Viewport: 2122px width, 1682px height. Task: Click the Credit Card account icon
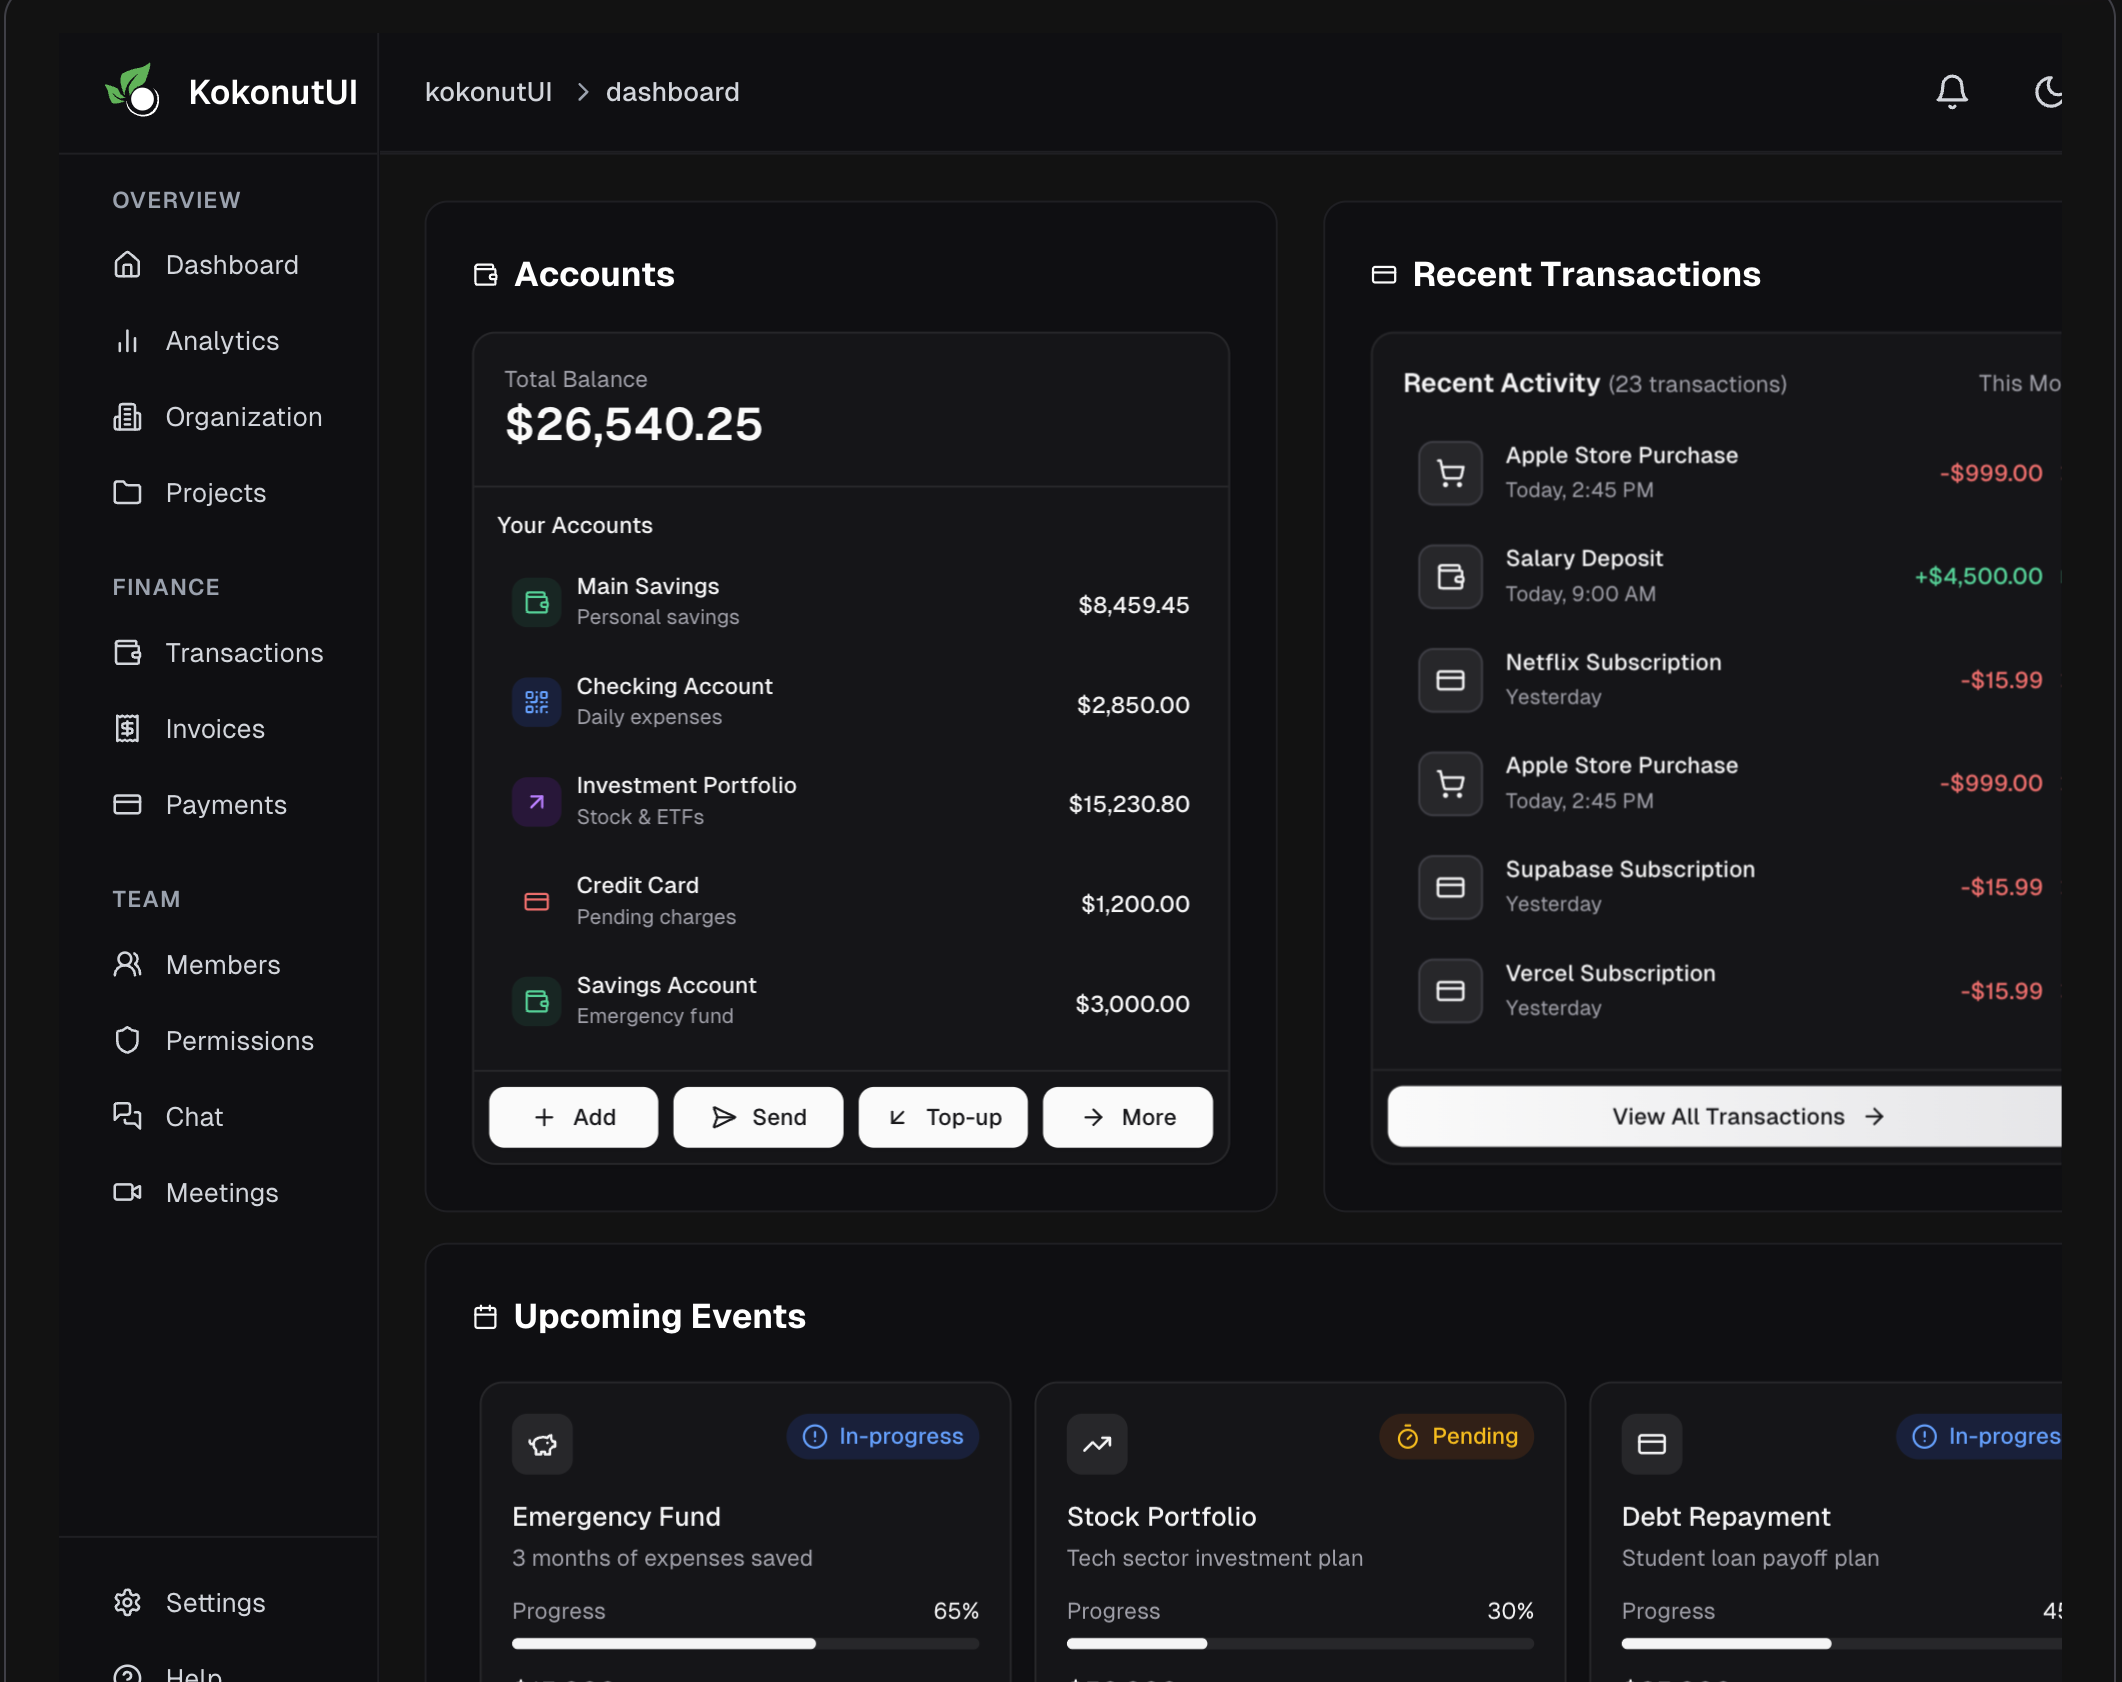coord(537,902)
